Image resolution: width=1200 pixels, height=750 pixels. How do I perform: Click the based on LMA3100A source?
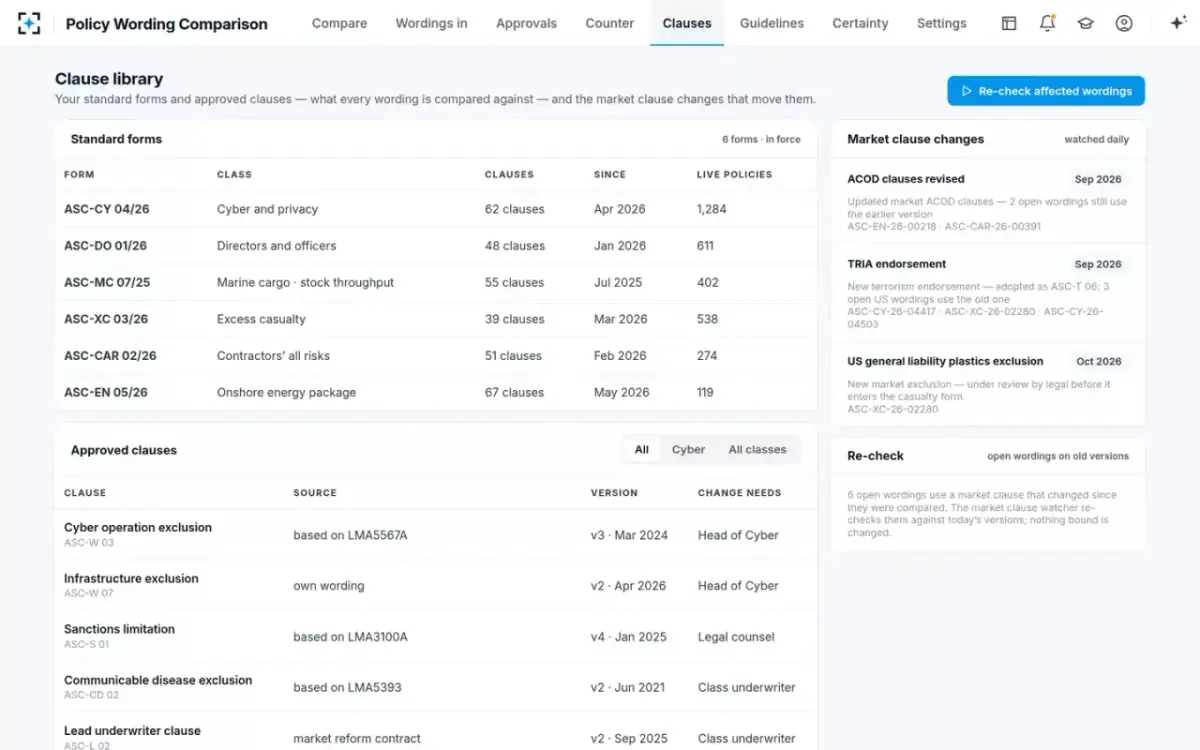point(350,637)
